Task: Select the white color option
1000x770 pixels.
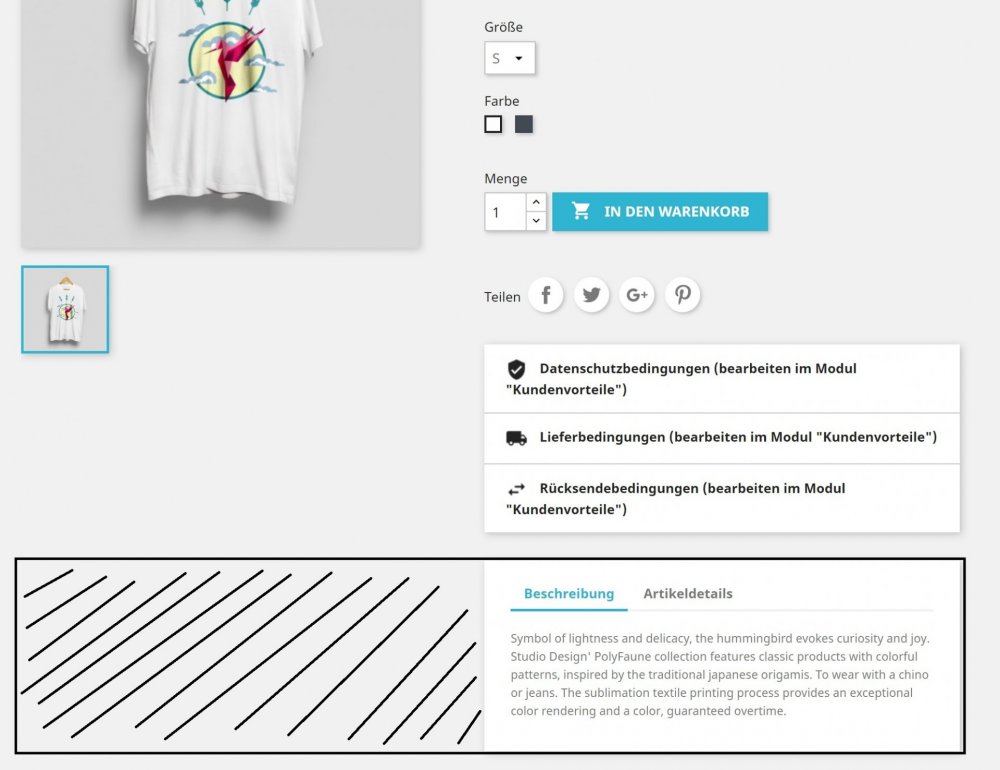Action: click(x=493, y=124)
